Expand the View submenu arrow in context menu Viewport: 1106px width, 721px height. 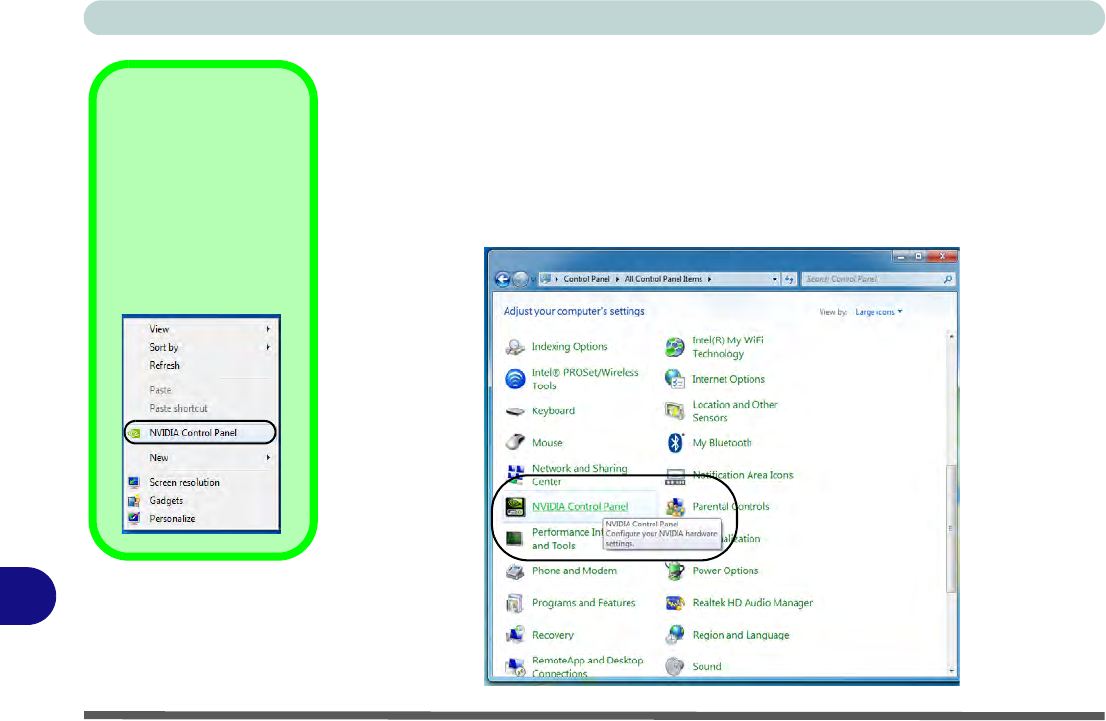point(268,329)
